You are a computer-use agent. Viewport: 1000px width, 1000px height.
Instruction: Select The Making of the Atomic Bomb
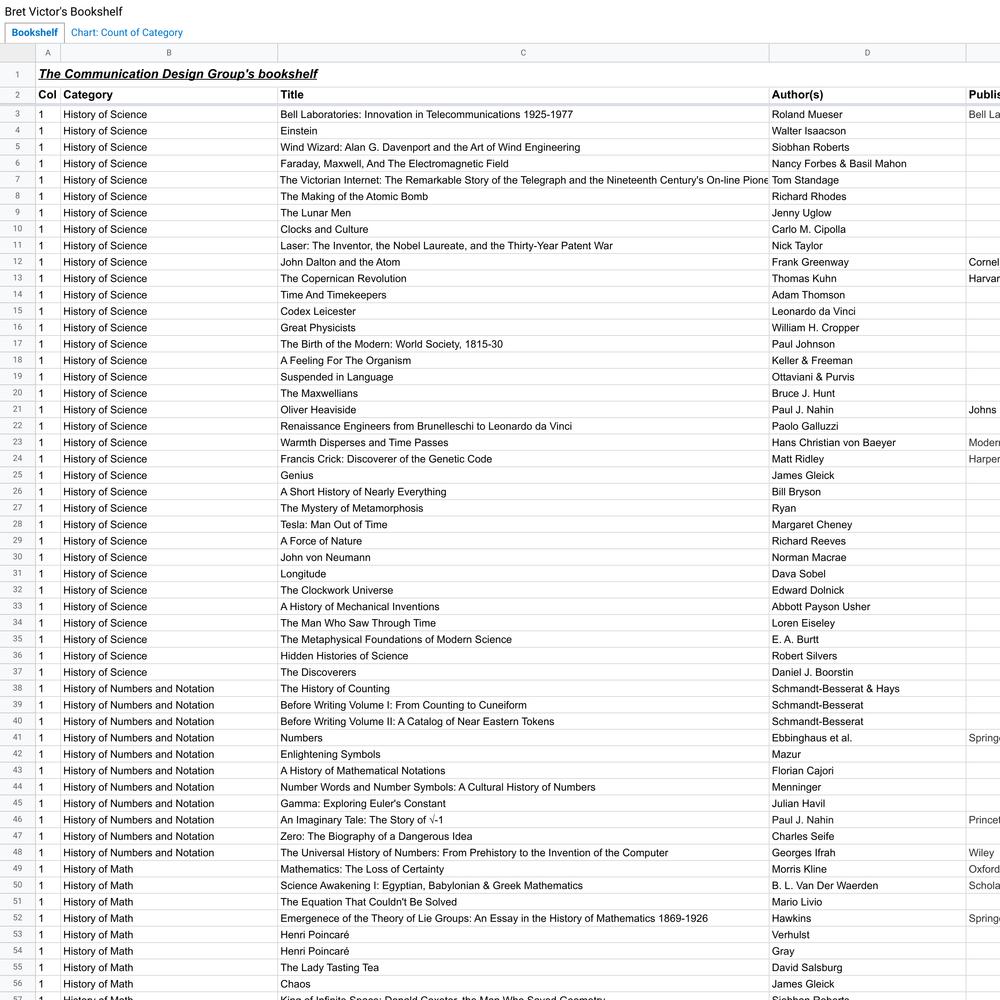coord(523,196)
